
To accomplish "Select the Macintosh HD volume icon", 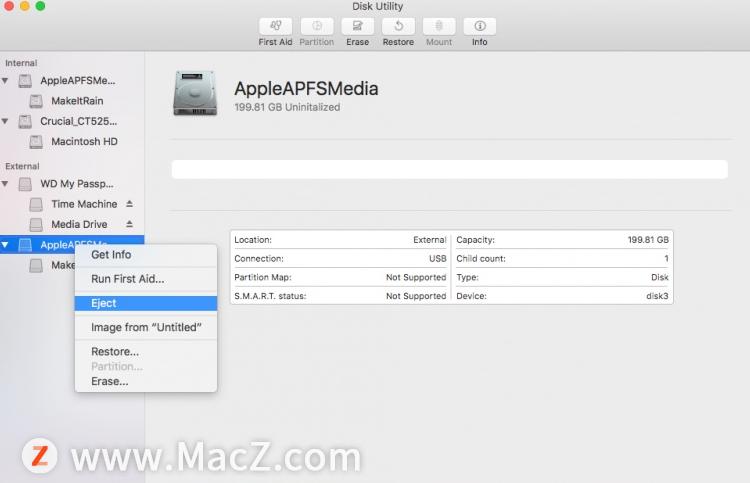I will point(36,142).
